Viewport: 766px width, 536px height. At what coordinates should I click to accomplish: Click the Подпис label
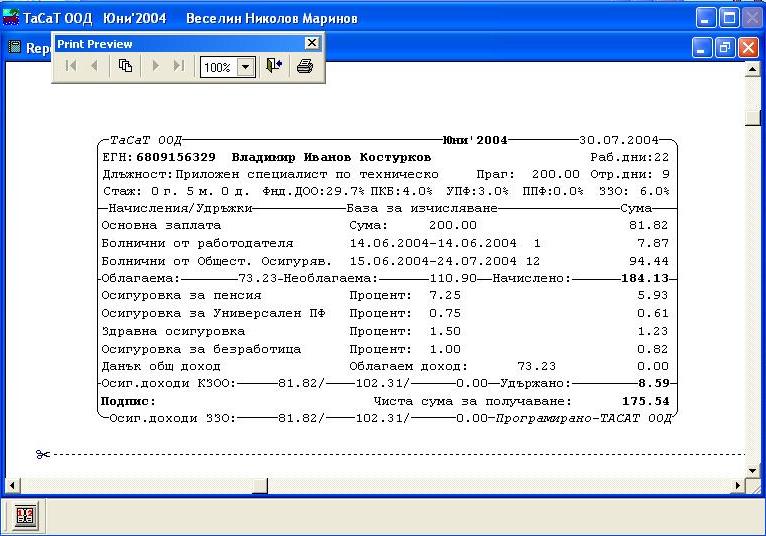pos(128,402)
